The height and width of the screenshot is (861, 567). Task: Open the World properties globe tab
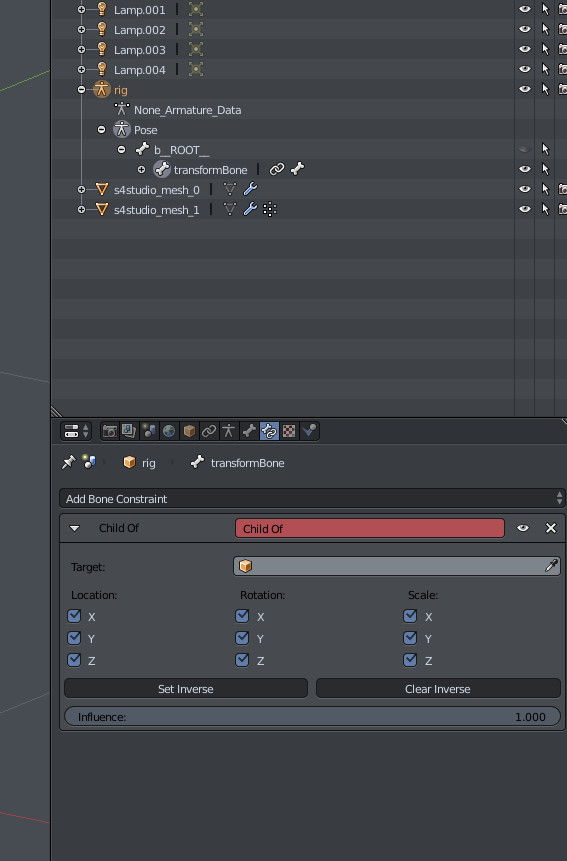coord(169,431)
